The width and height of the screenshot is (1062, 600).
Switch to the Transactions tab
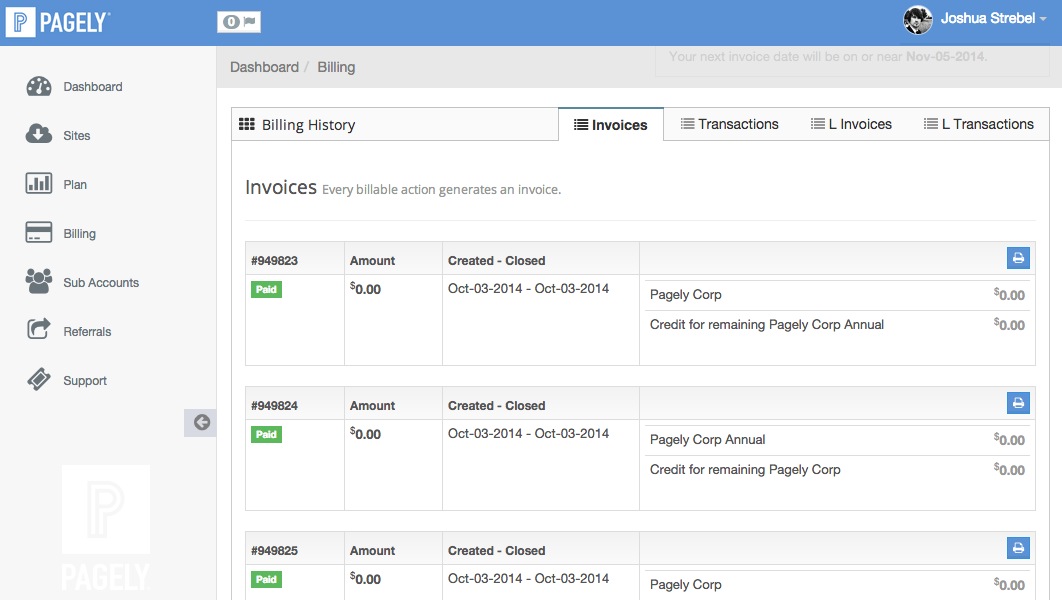(x=729, y=124)
